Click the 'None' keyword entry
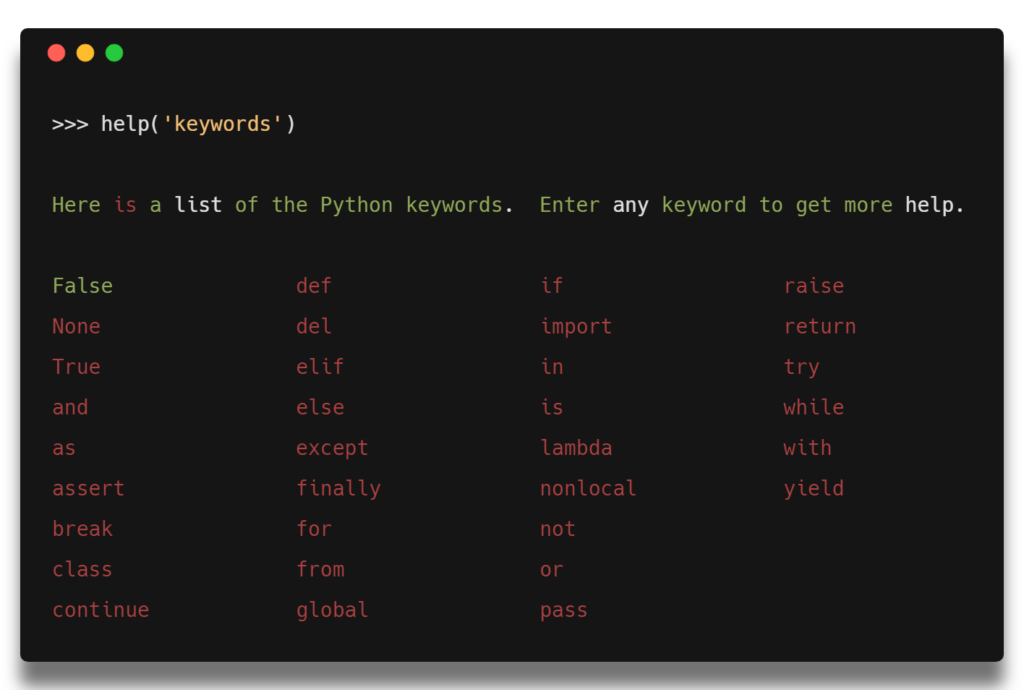The image size is (1024, 690). coord(76,327)
